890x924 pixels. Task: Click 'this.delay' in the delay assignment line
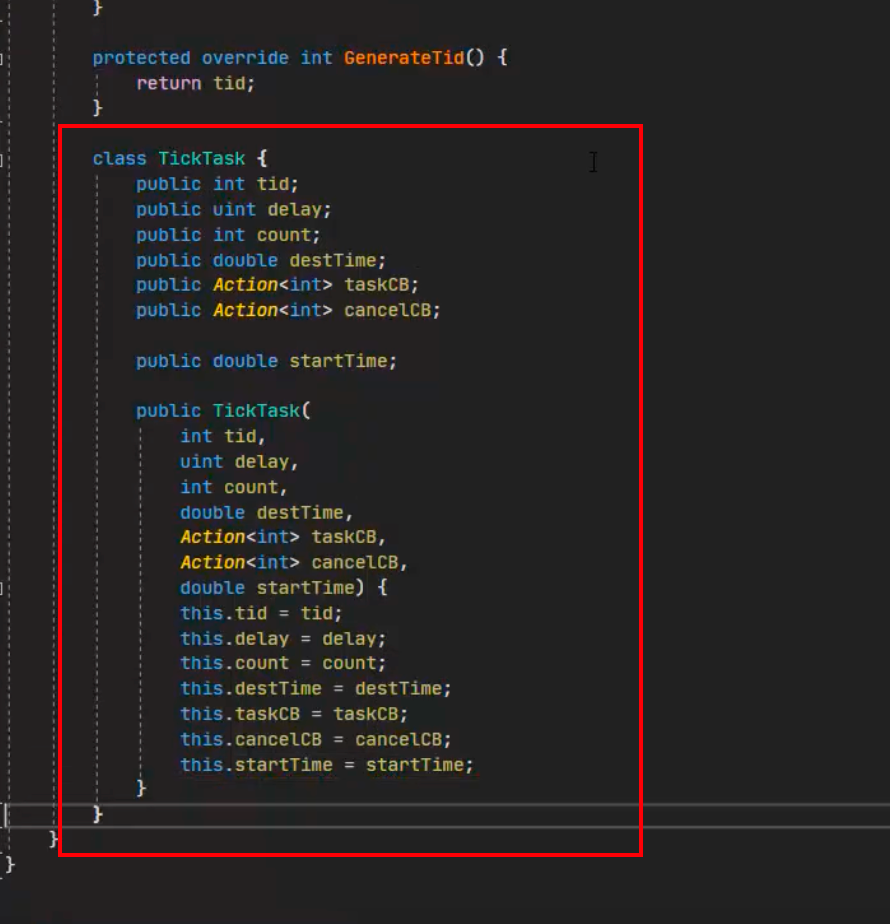click(x=234, y=639)
